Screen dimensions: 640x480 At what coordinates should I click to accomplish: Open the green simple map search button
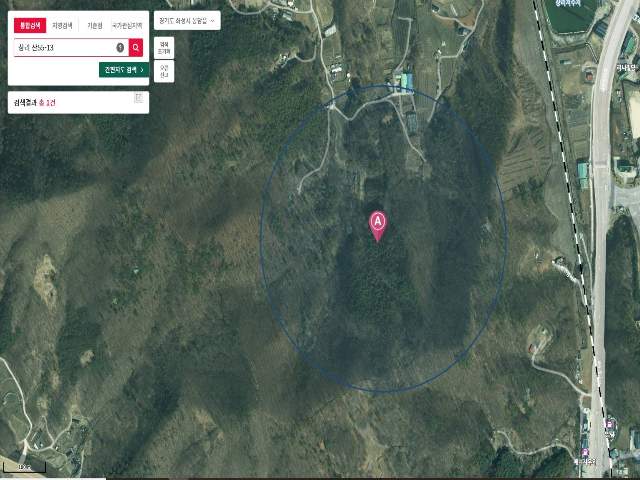(x=124, y=70)
